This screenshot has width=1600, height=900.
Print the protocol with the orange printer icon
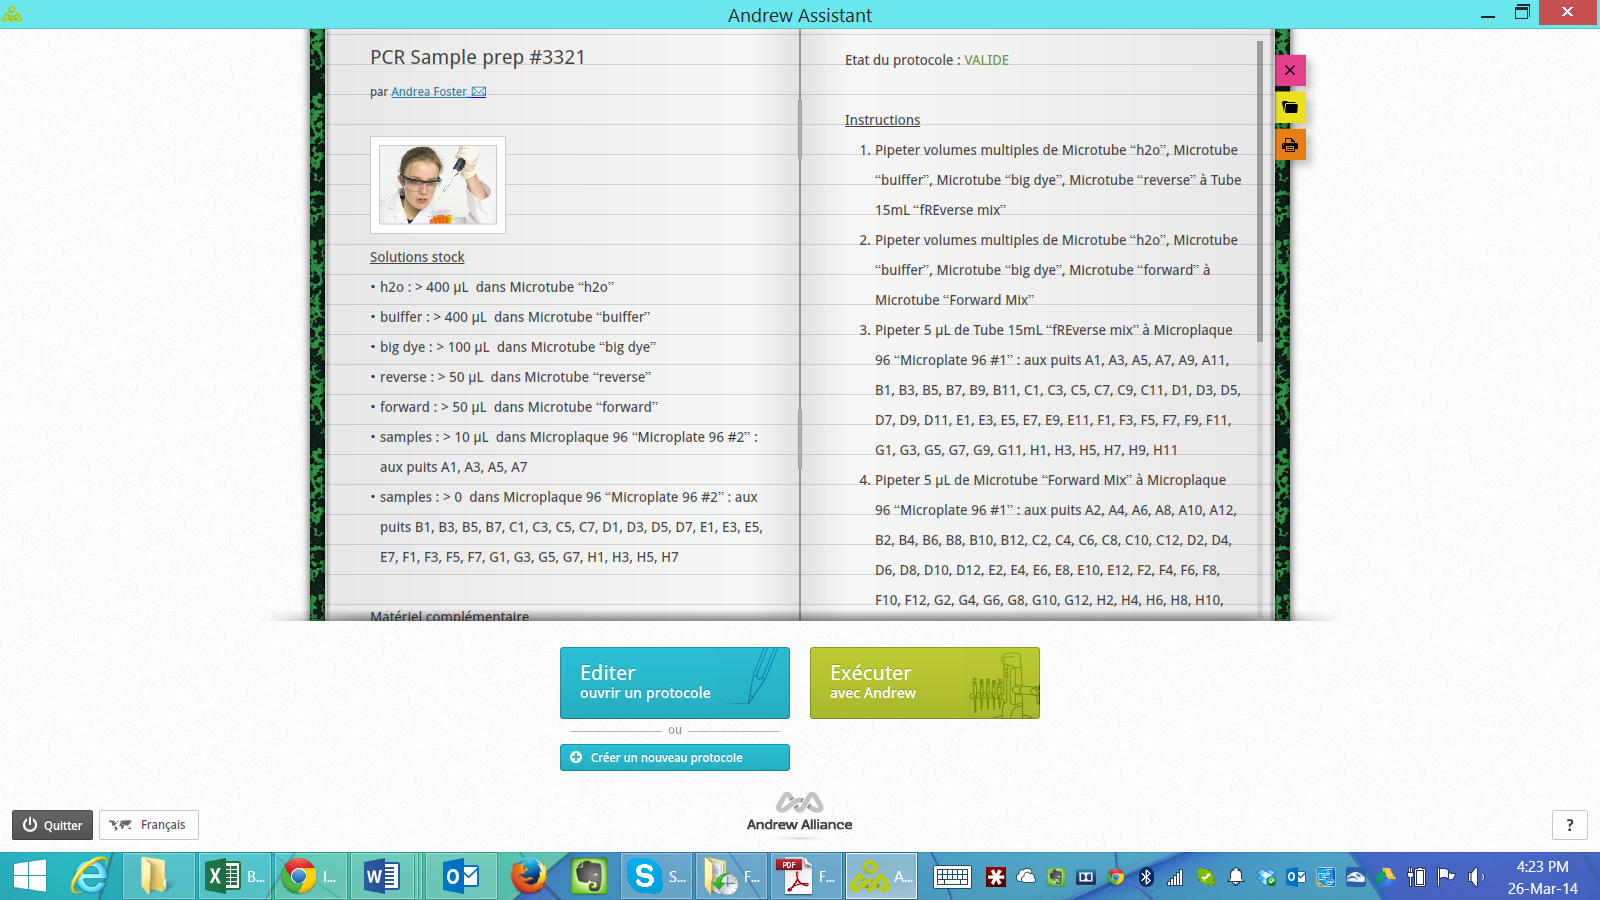[x=1290, y=145]
